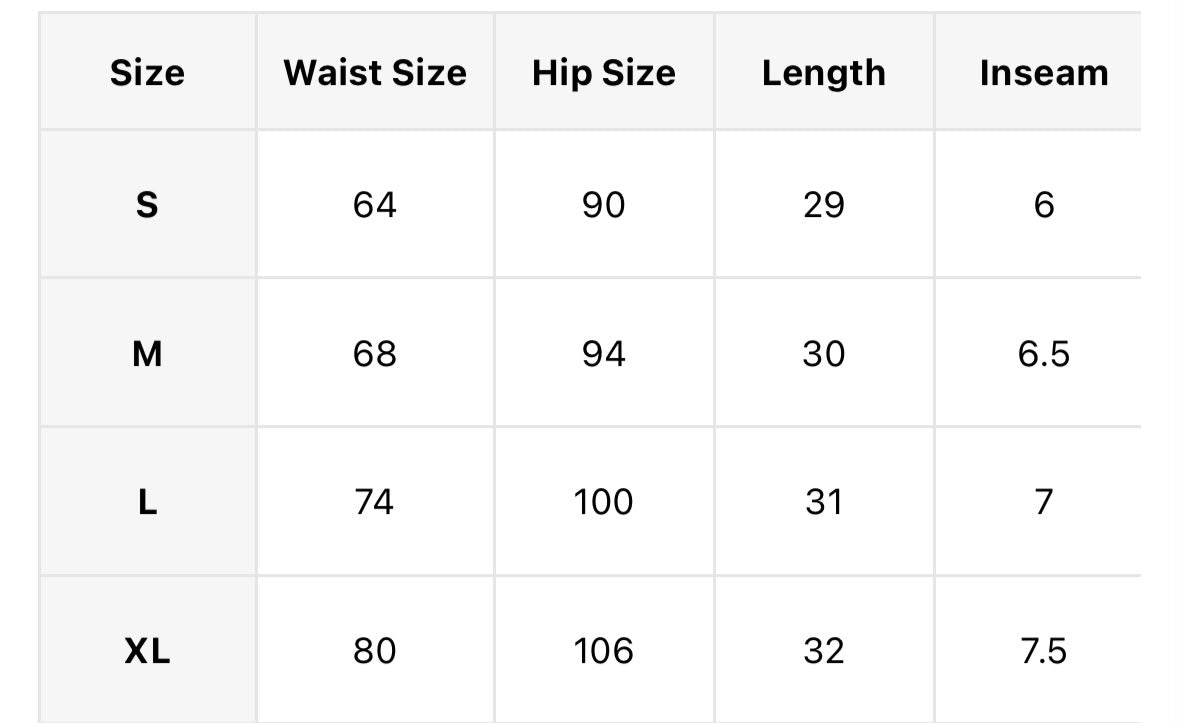Select the L size row label
Viewport: 1179px width, 723px height.
[147, 501]
